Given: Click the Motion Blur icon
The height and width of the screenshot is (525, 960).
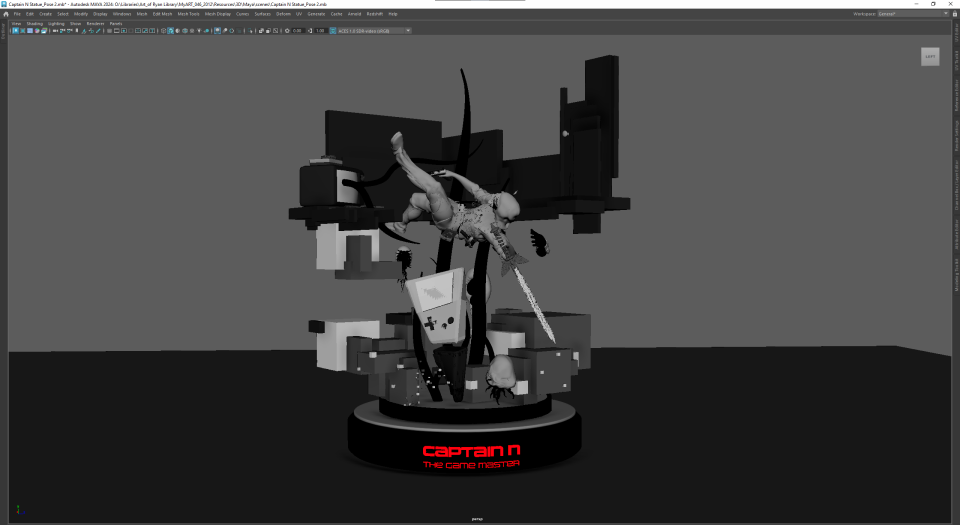Looking at the screenshot, I should pos(225,30).
